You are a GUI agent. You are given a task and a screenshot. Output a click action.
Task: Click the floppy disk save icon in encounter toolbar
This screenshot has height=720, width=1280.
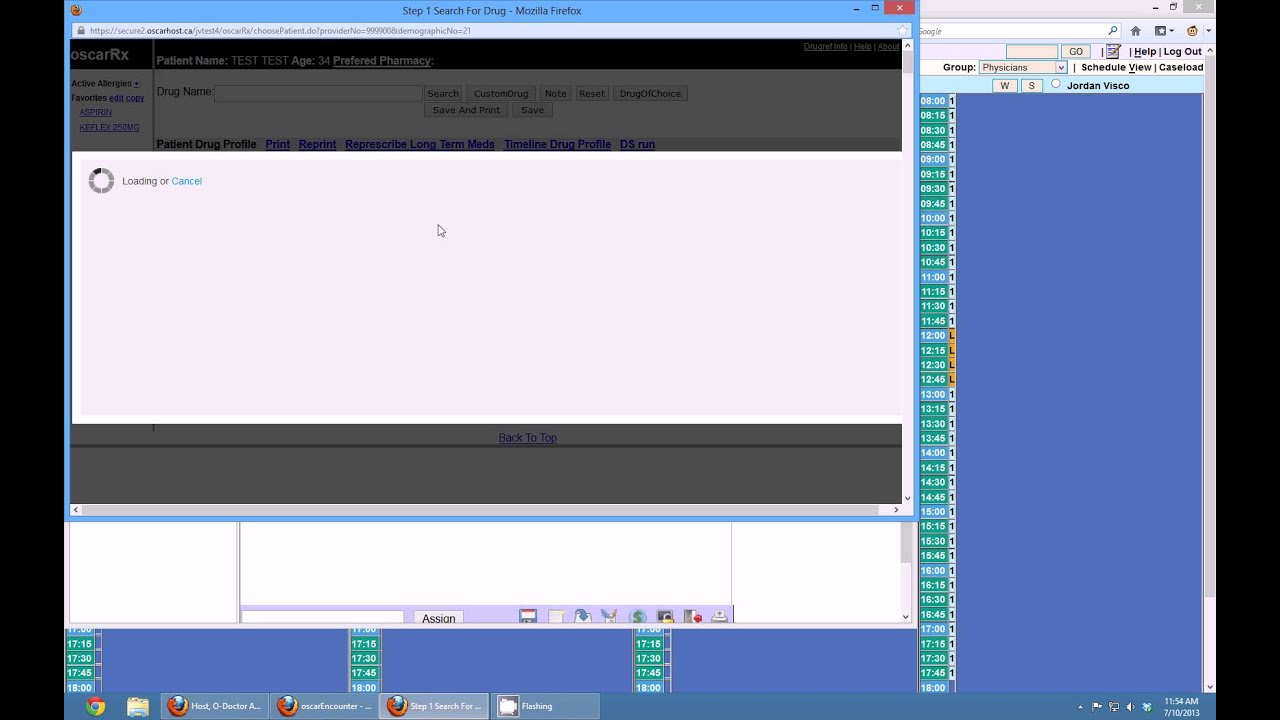pyautogui.click(x=528, y=617)
